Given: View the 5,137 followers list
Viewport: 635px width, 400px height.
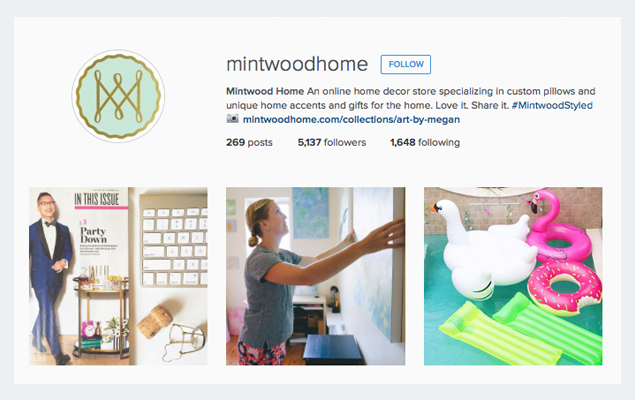Looking at the screenshot, I should pyautogui.click(x=332, y=143).
